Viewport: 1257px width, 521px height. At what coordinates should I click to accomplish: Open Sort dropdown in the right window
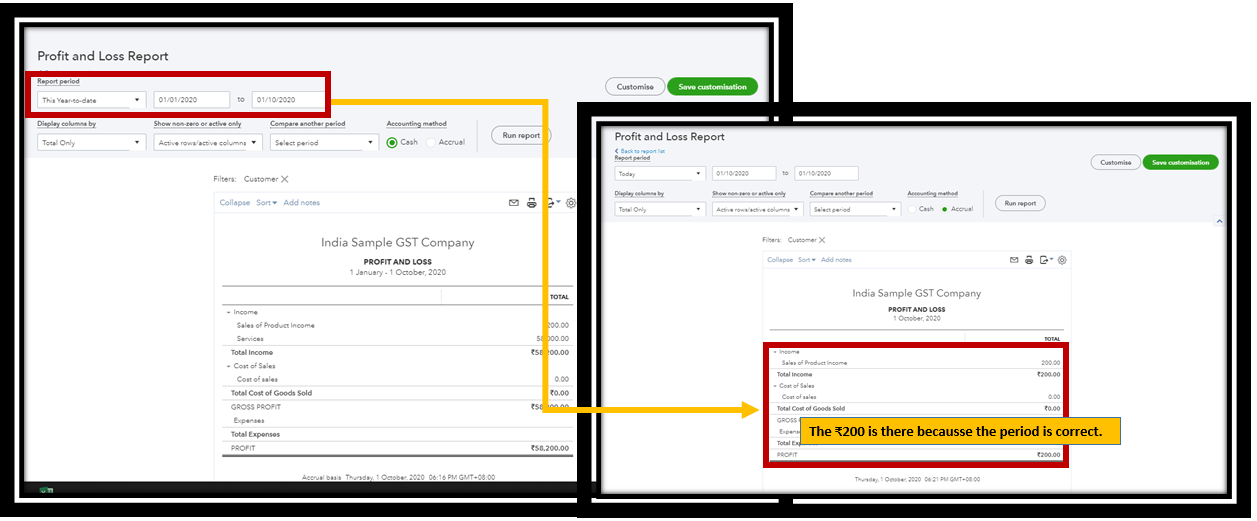(805, 260)
